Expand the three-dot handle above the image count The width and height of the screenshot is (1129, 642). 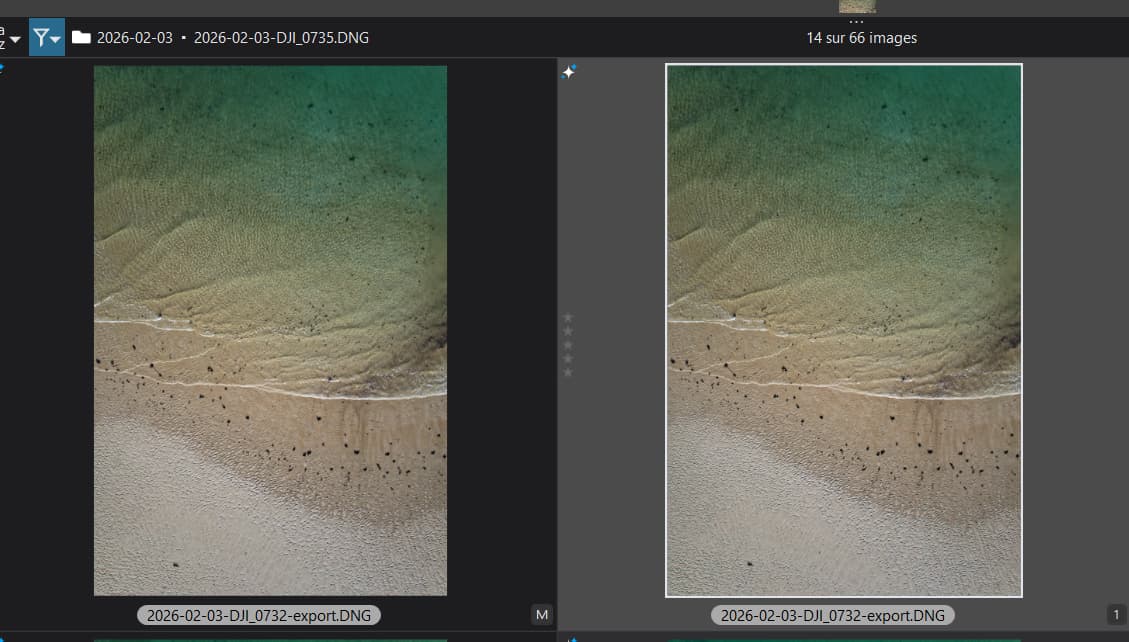coord(856,21)
